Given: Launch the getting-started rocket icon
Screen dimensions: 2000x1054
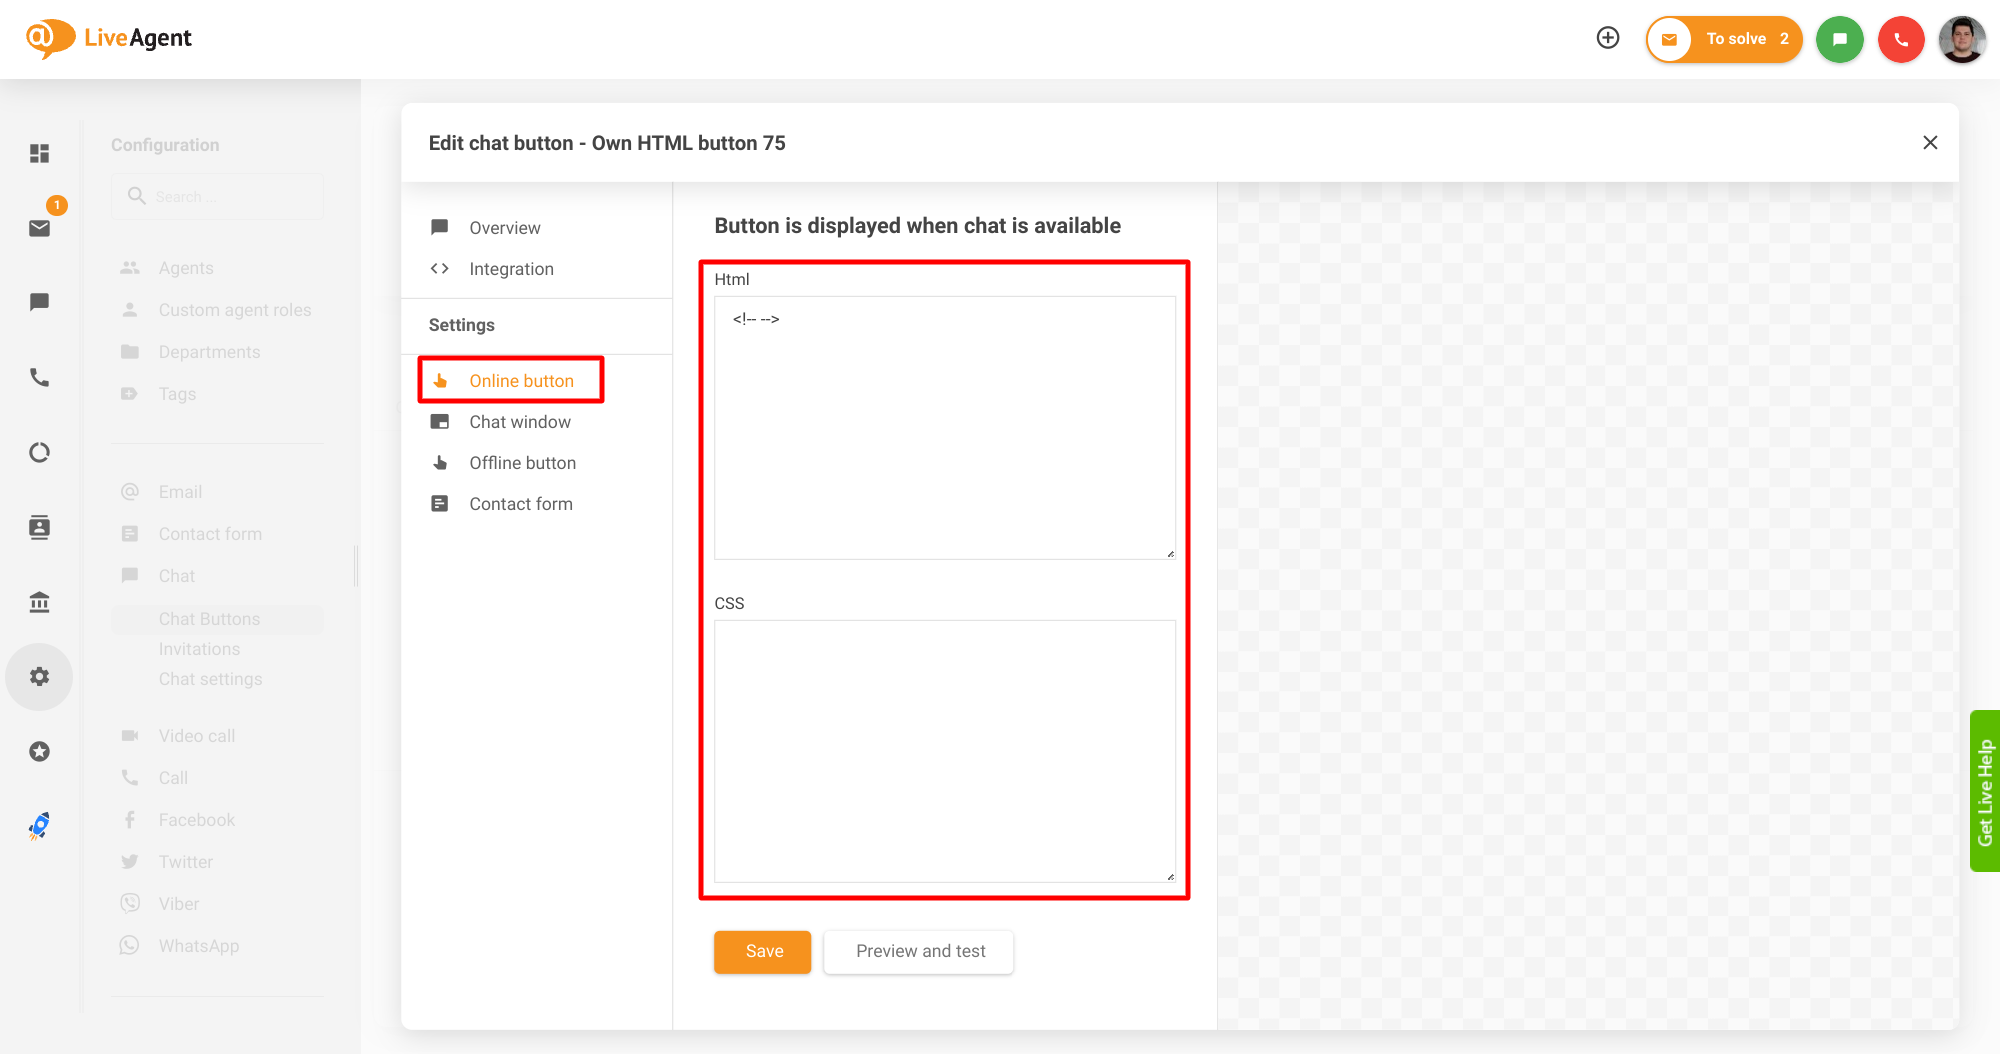Looking at the screenshot, I should 39,825.
